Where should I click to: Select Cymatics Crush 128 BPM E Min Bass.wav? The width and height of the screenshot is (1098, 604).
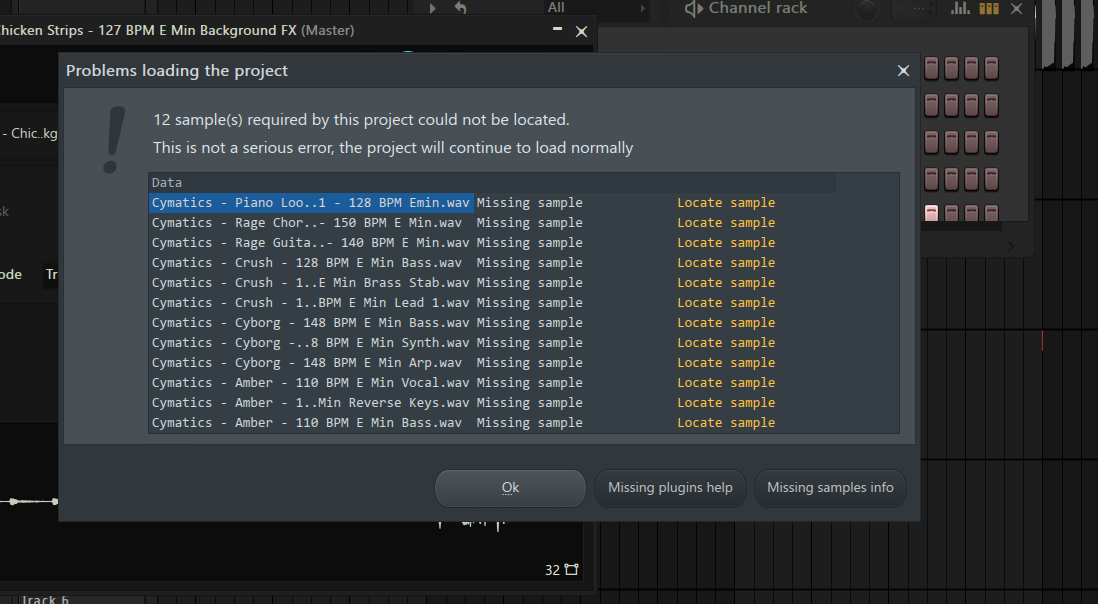click(307, 262)
